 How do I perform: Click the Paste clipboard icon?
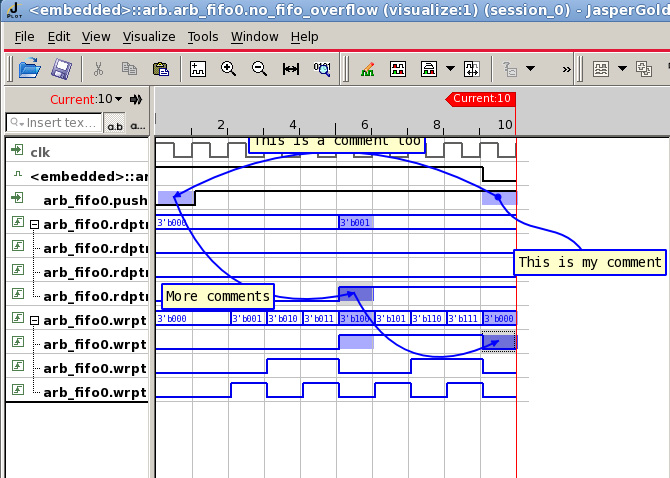(x=161, y=69)
